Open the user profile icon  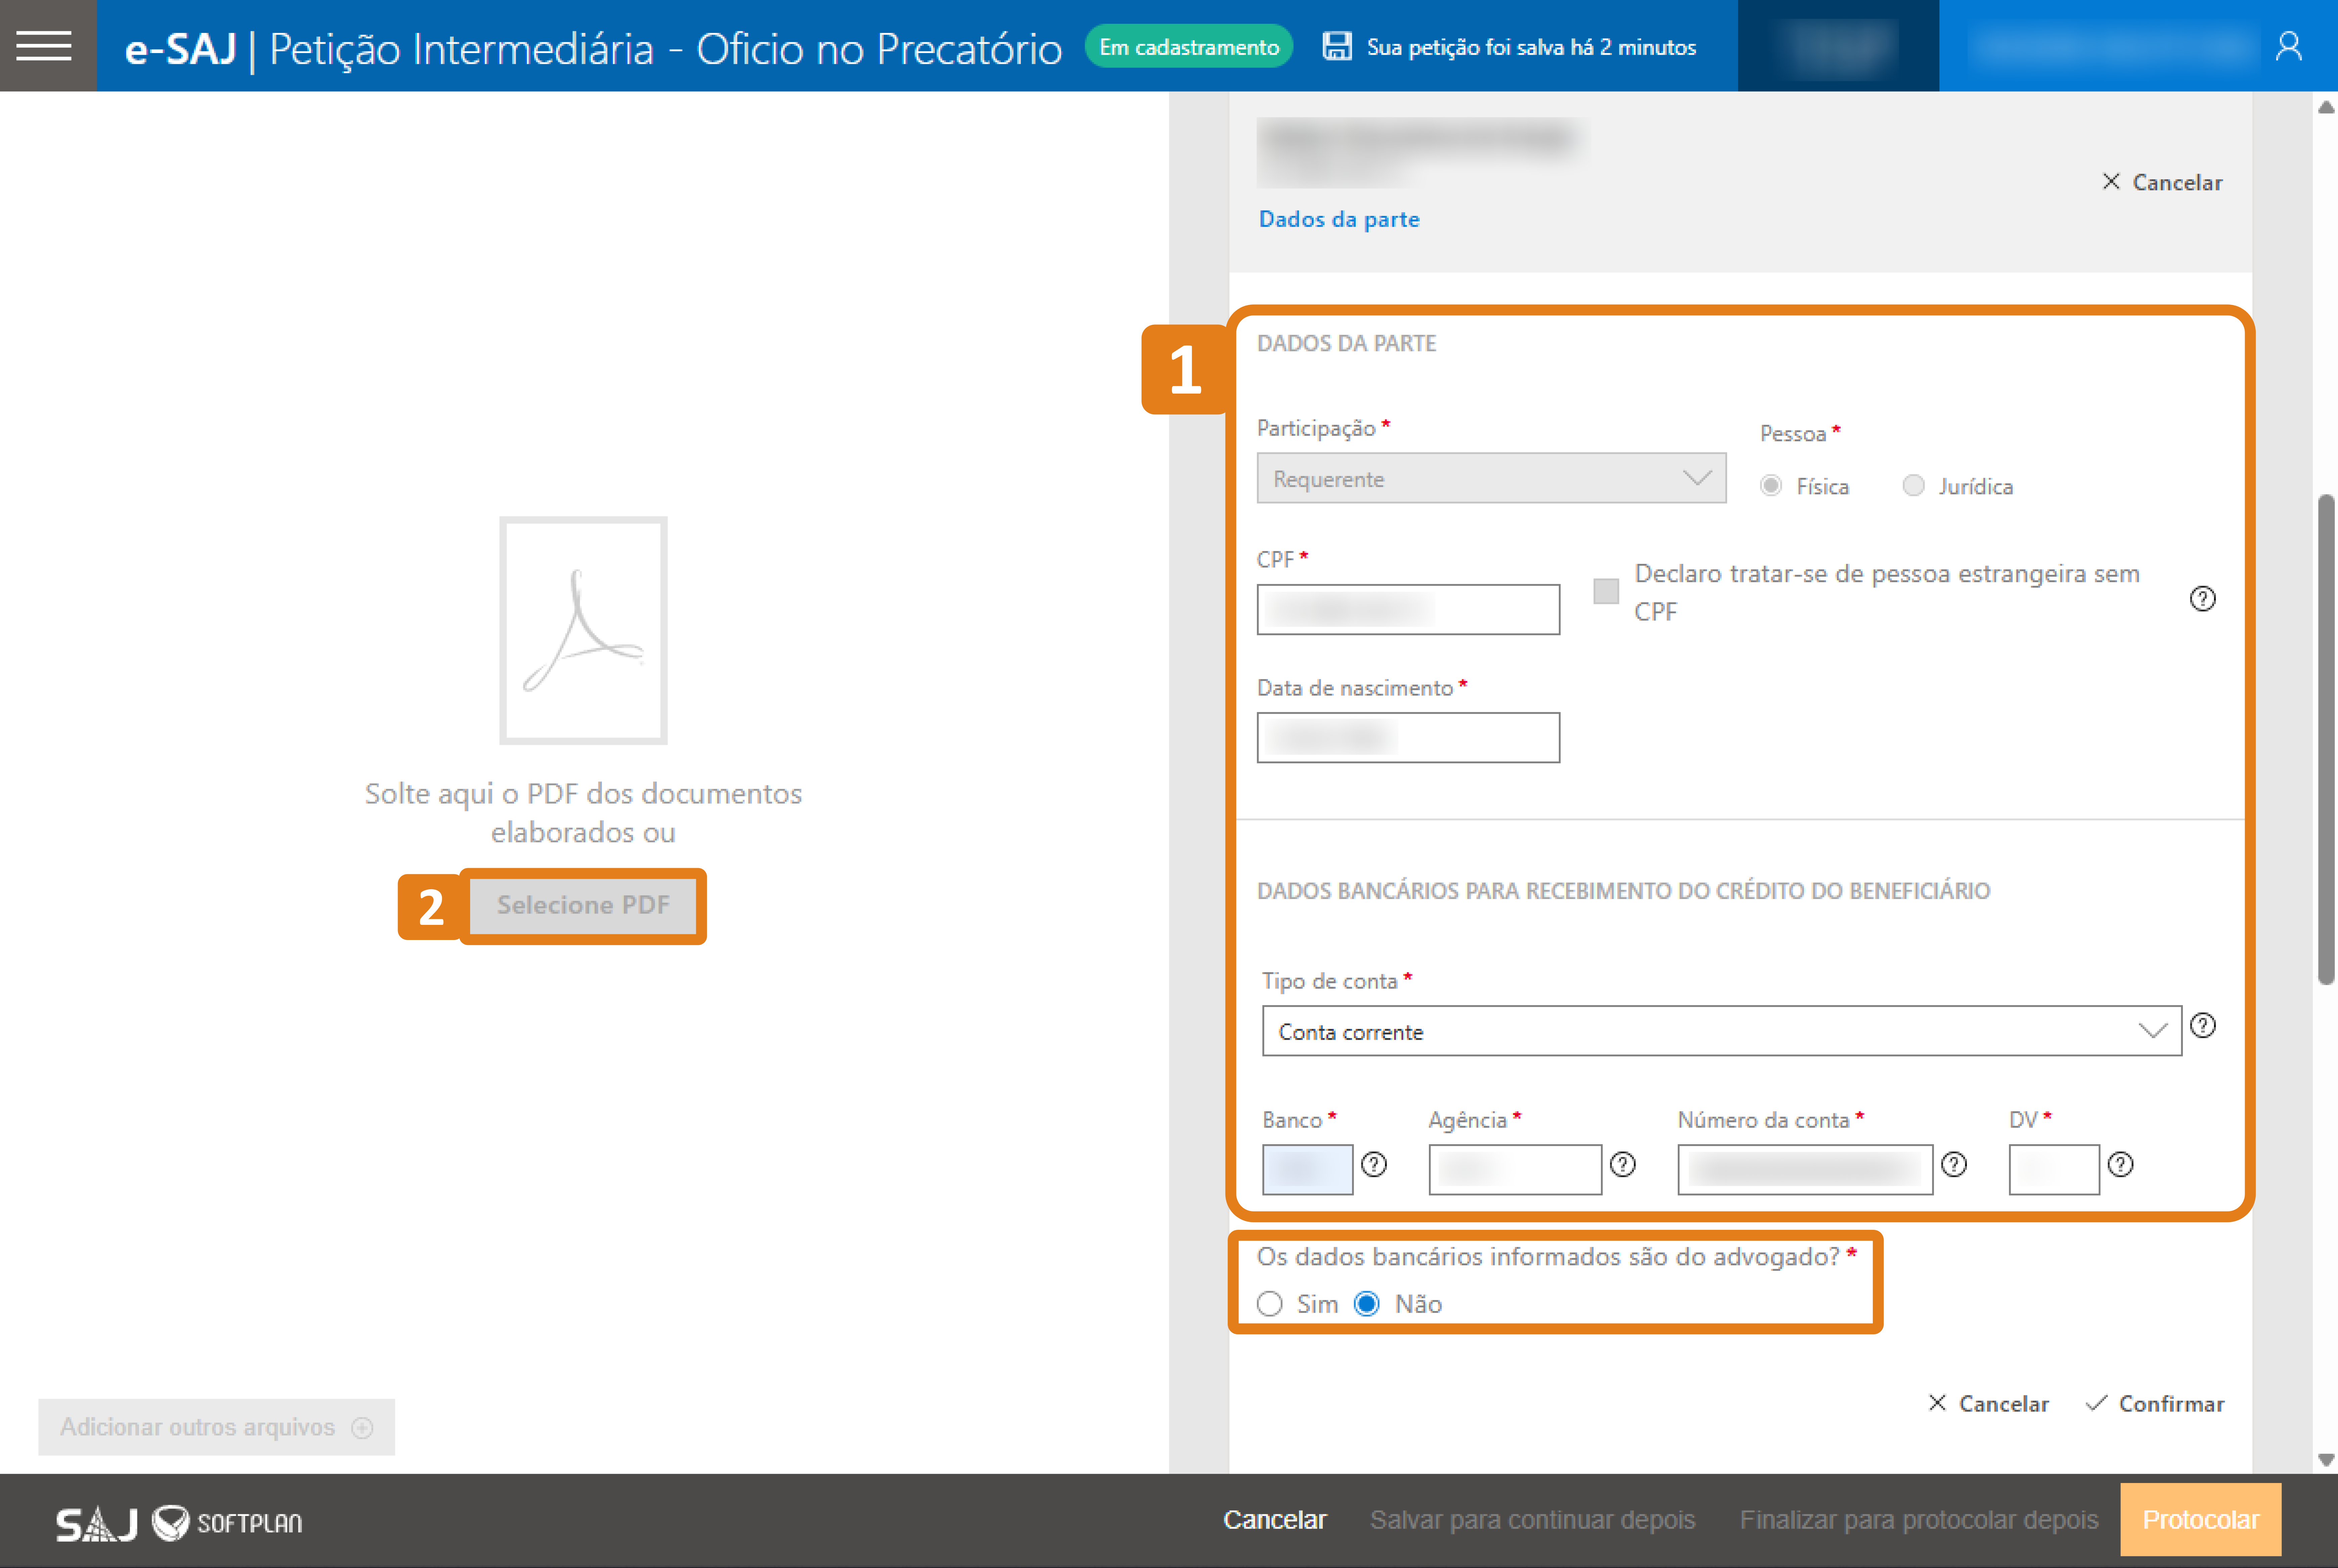point(2288,46)
